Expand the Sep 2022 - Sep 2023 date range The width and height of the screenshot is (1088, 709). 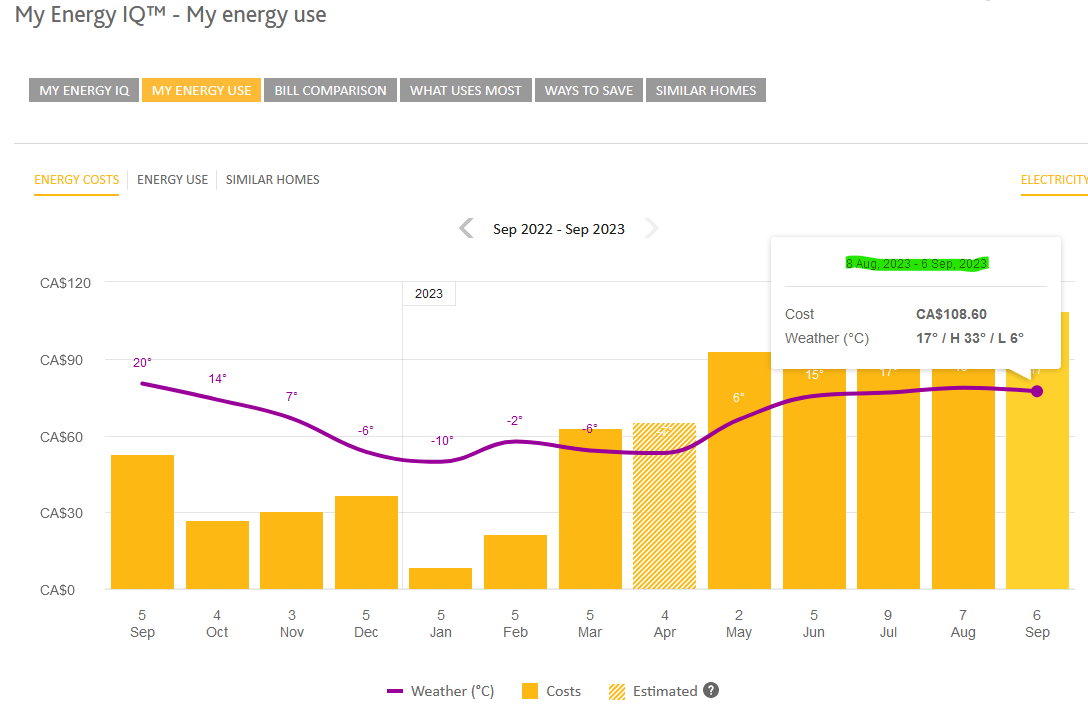click(x=559, y=228)
